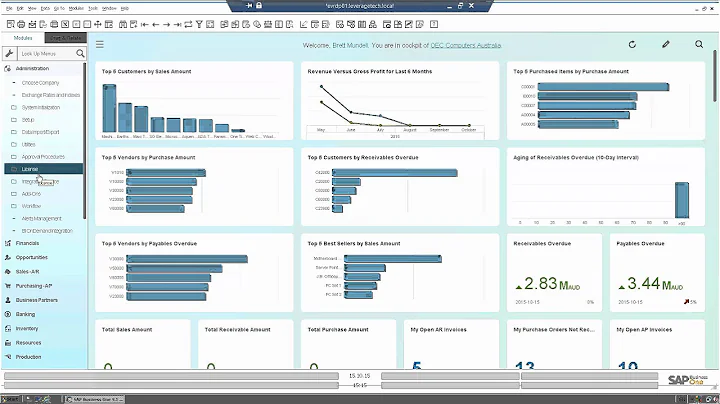This screenshot has height=404, width=720.
Task: Click the lock icon on remote connection bar
Action: tap(259, 6)
